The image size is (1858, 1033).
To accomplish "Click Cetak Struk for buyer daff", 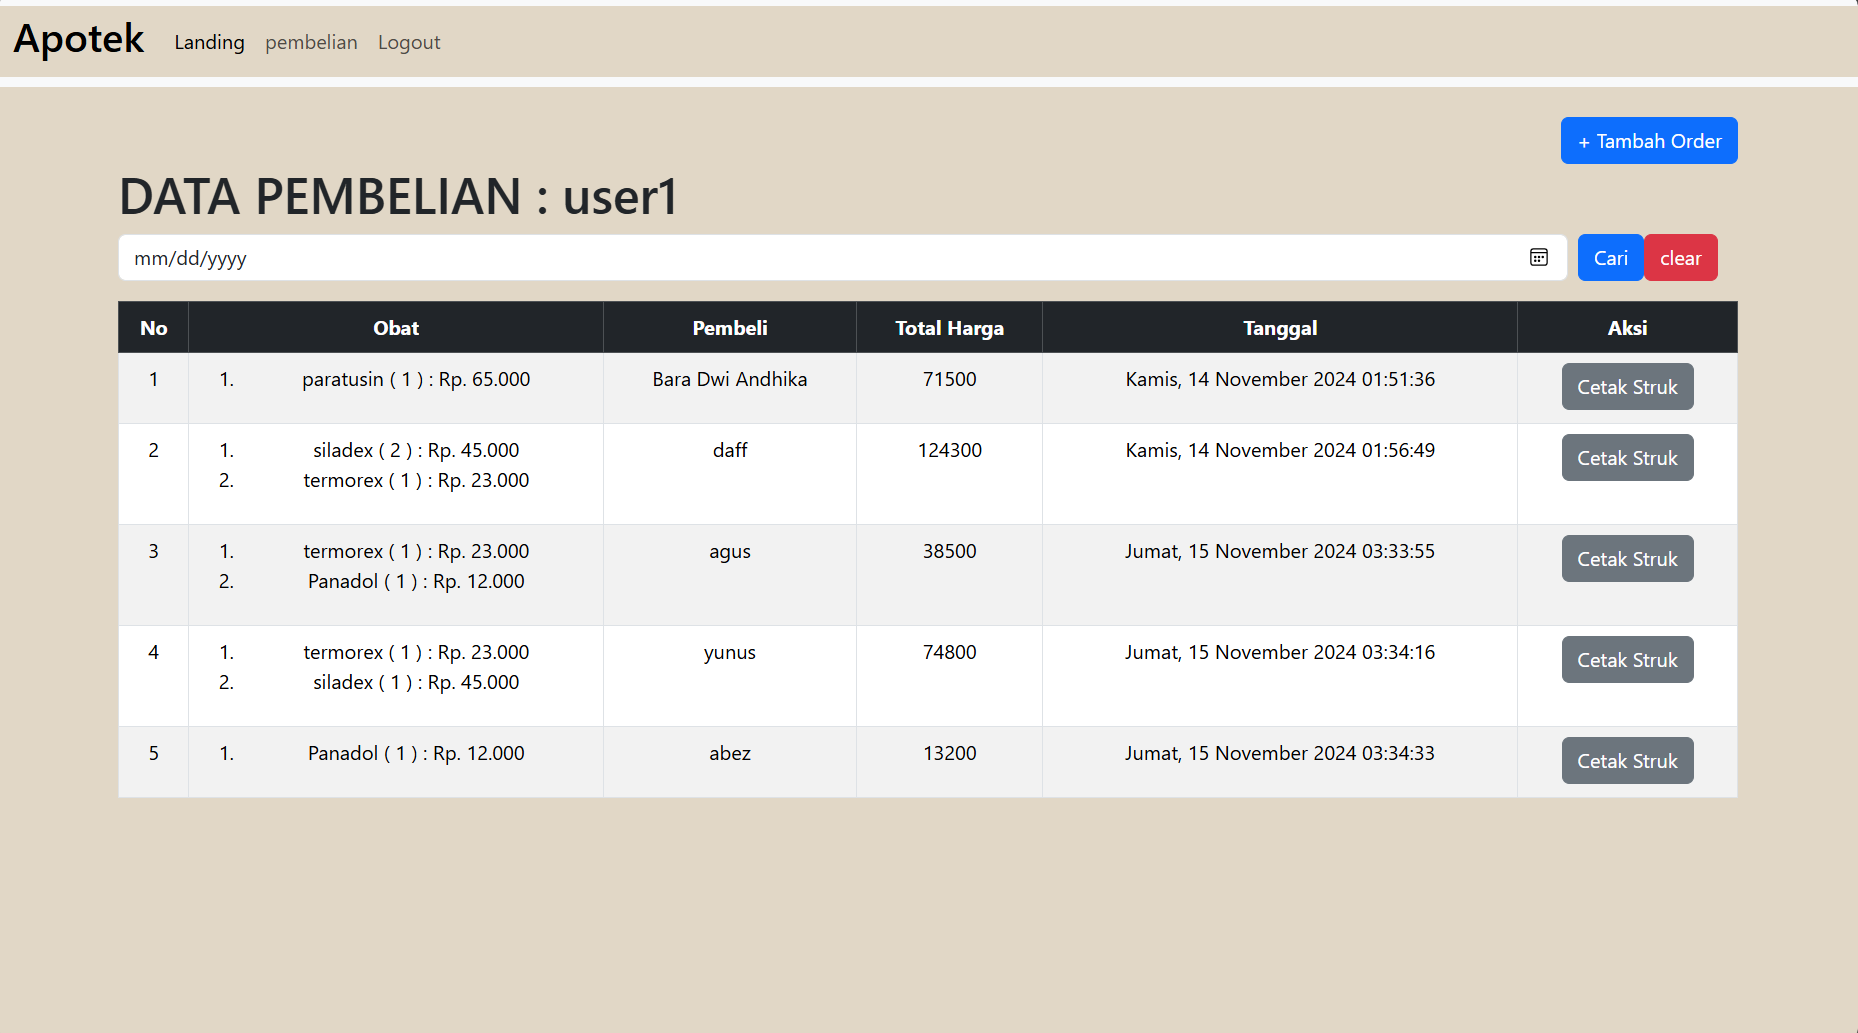I will pyautogui.click(x=1627, y=458).
